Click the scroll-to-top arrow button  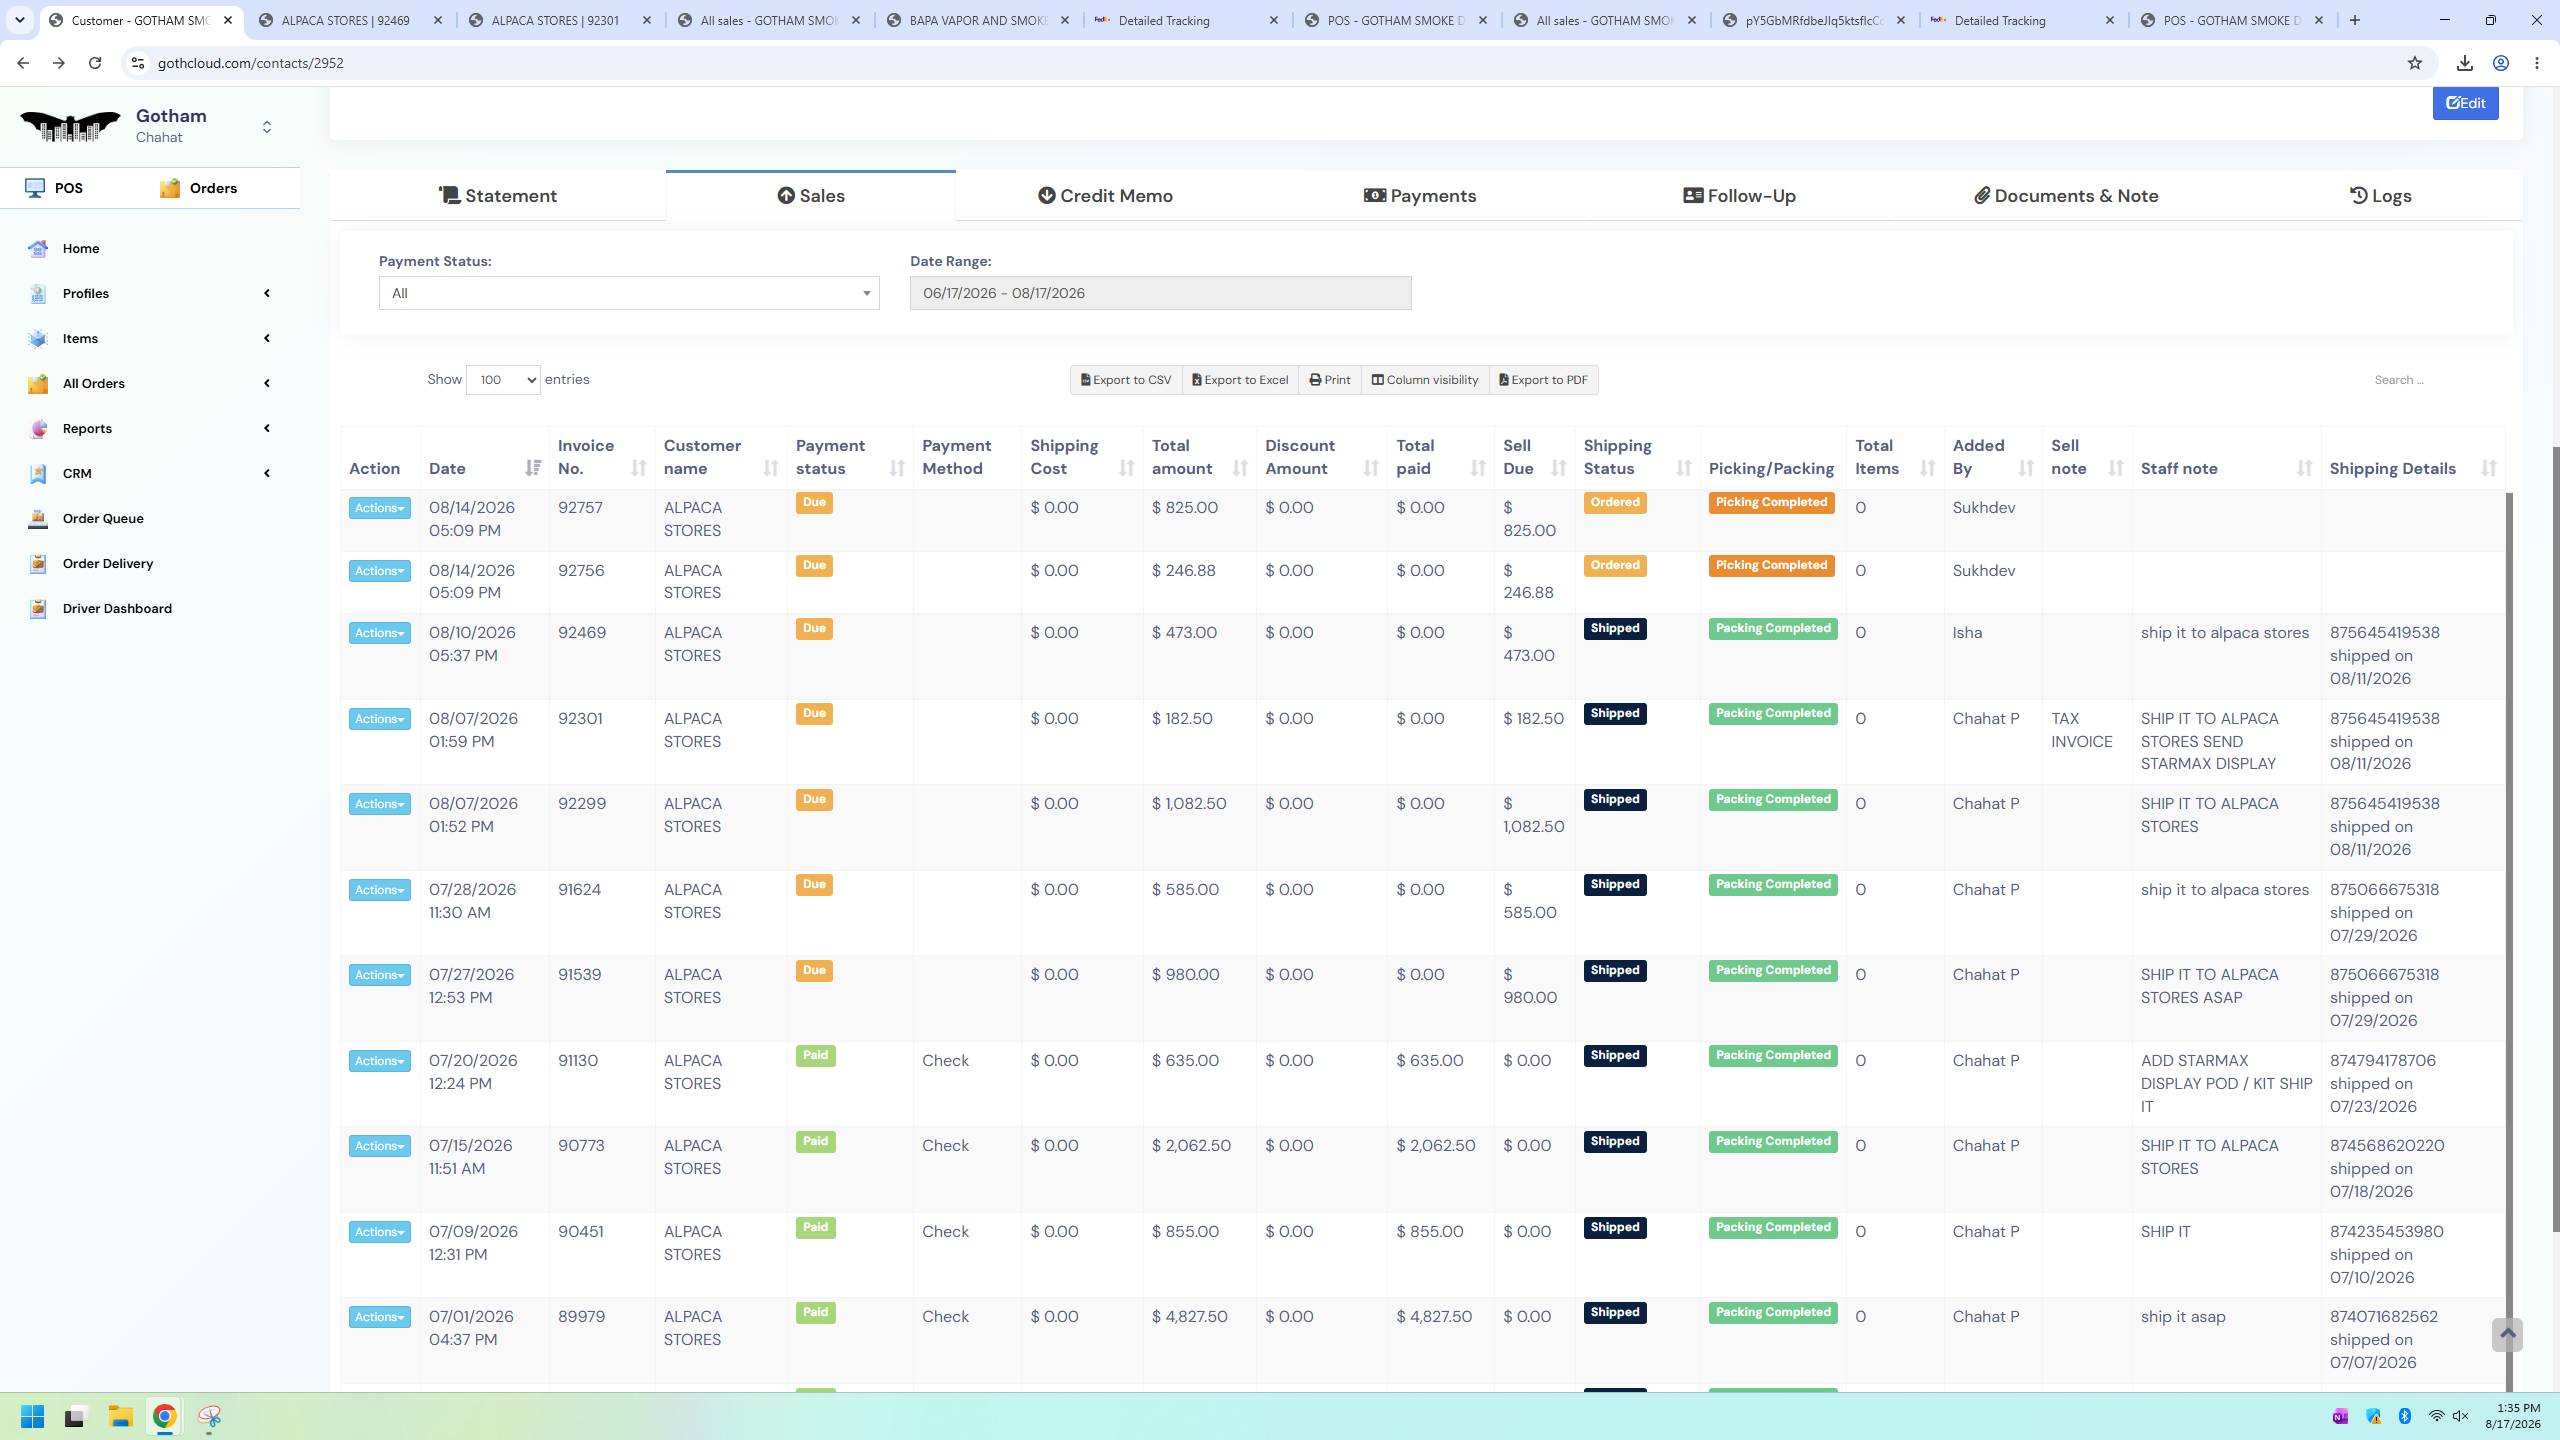click(2506, 1334)
